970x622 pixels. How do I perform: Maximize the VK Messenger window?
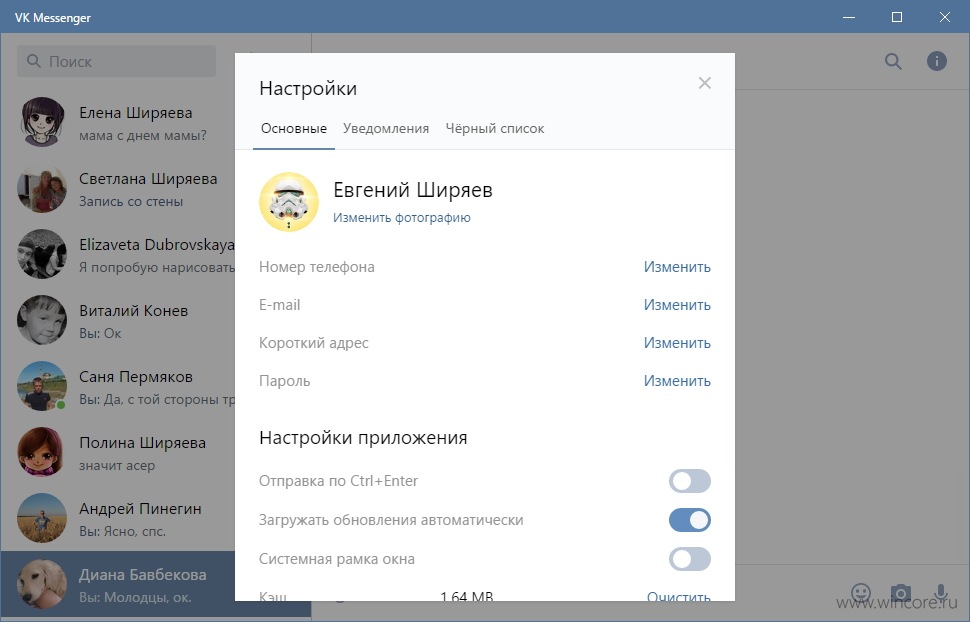click(x=896, y=17)
